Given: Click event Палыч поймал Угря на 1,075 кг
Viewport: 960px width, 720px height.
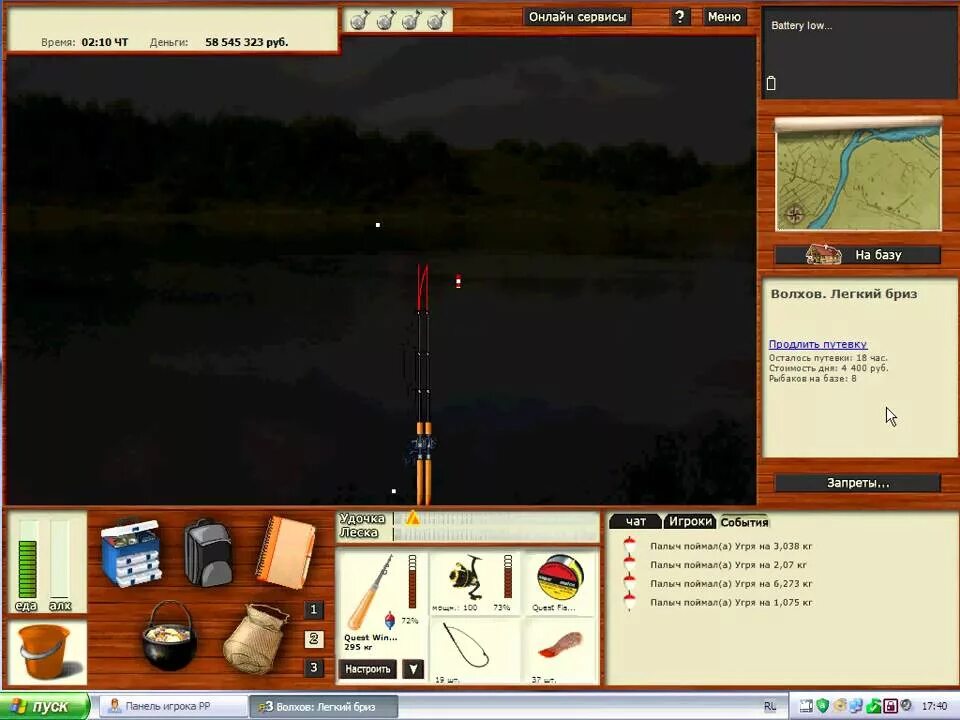Looking at the screenshot, I should click(731, 602).
